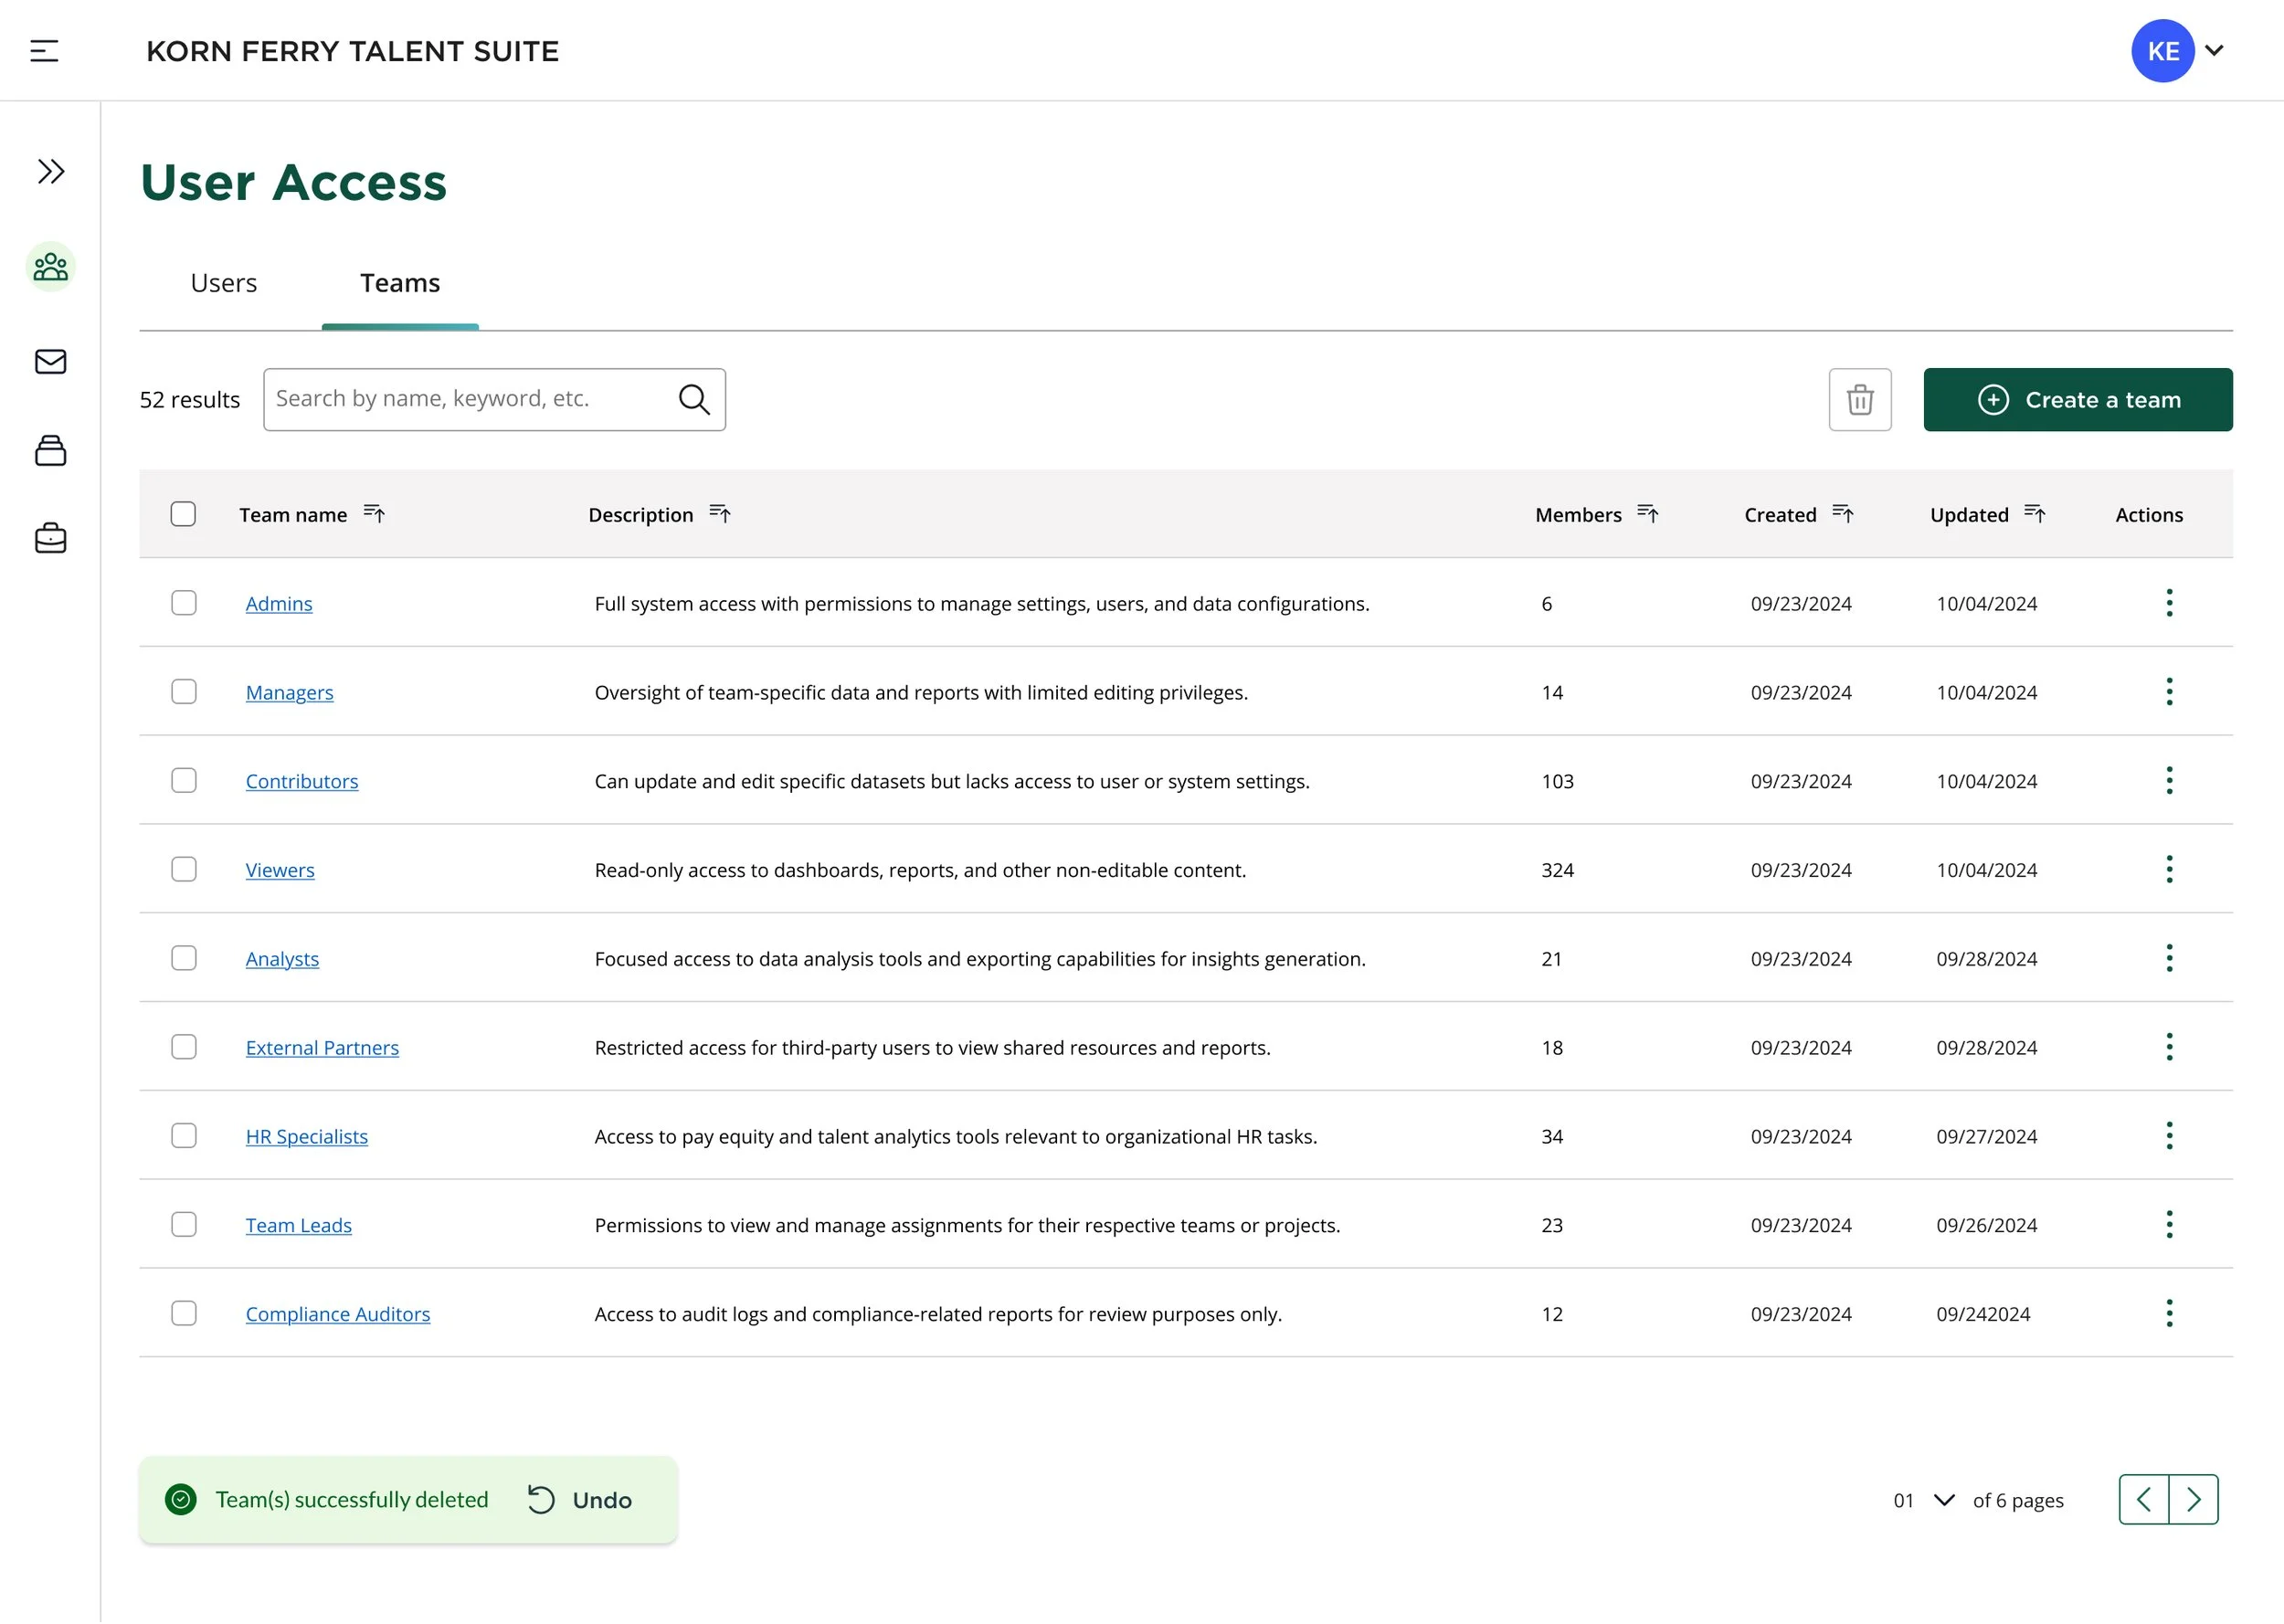Go to next page arrow

[2193, 1500]
